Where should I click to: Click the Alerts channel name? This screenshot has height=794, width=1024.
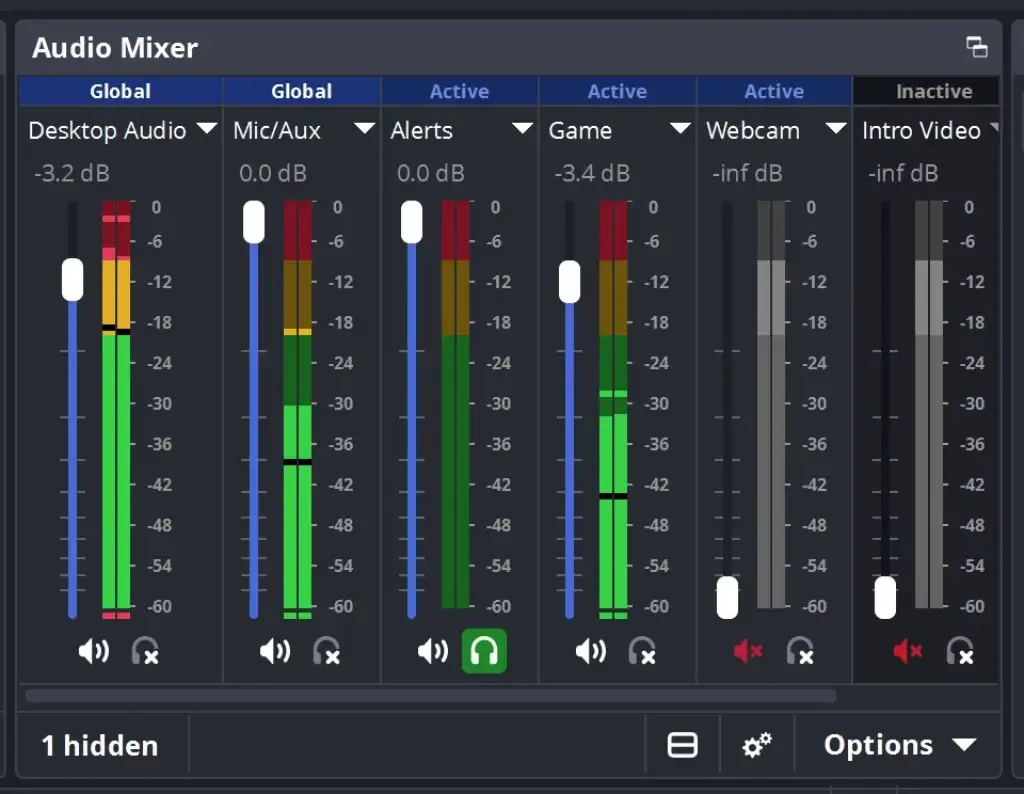click(422, 131)
